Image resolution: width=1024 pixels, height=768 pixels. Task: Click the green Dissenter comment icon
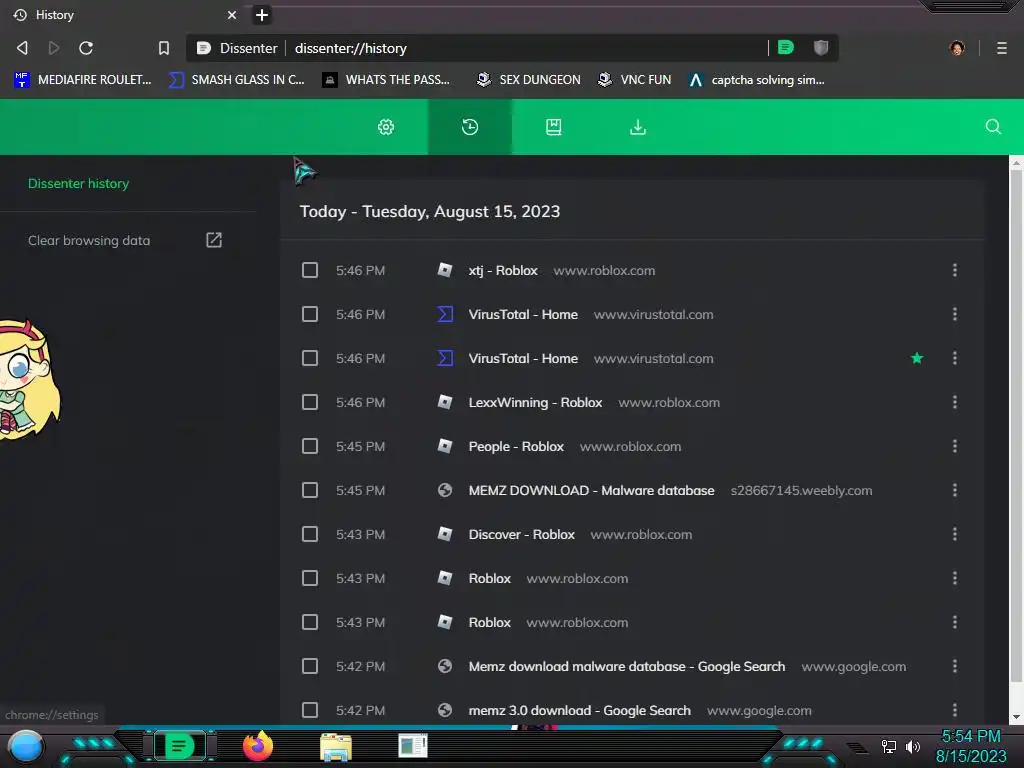click(786, 47)
